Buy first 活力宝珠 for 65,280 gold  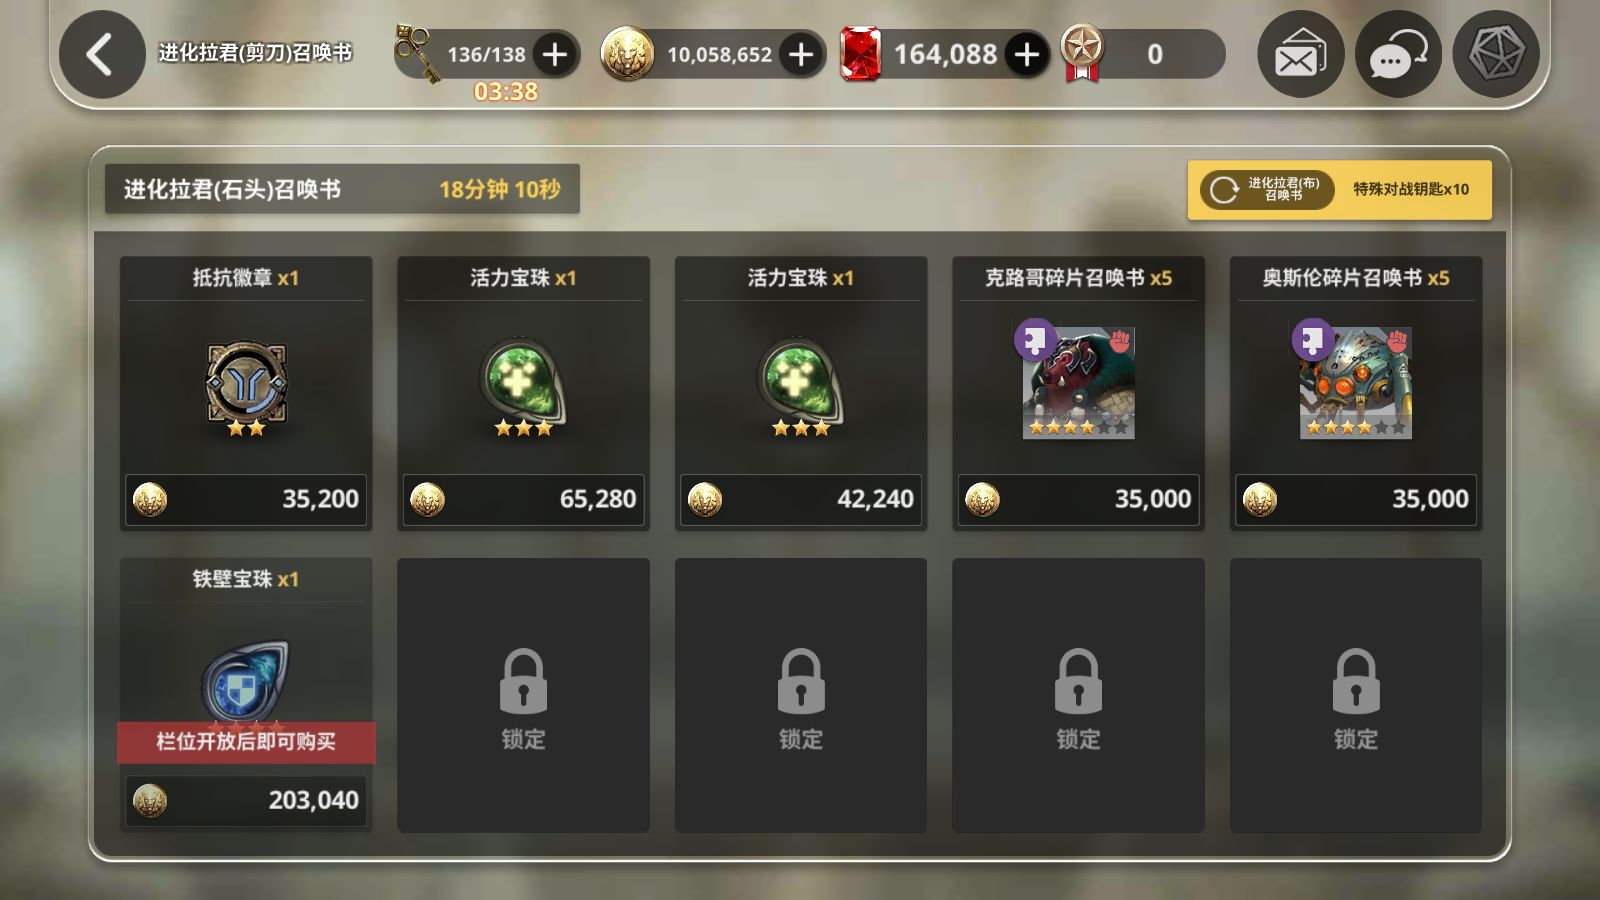[523, 498]
